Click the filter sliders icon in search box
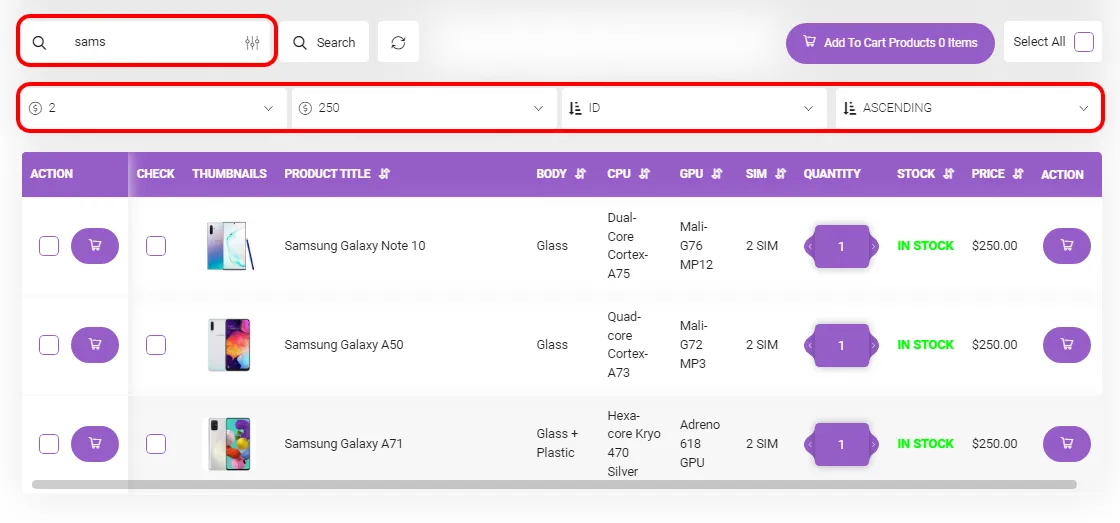 point(252,43)
